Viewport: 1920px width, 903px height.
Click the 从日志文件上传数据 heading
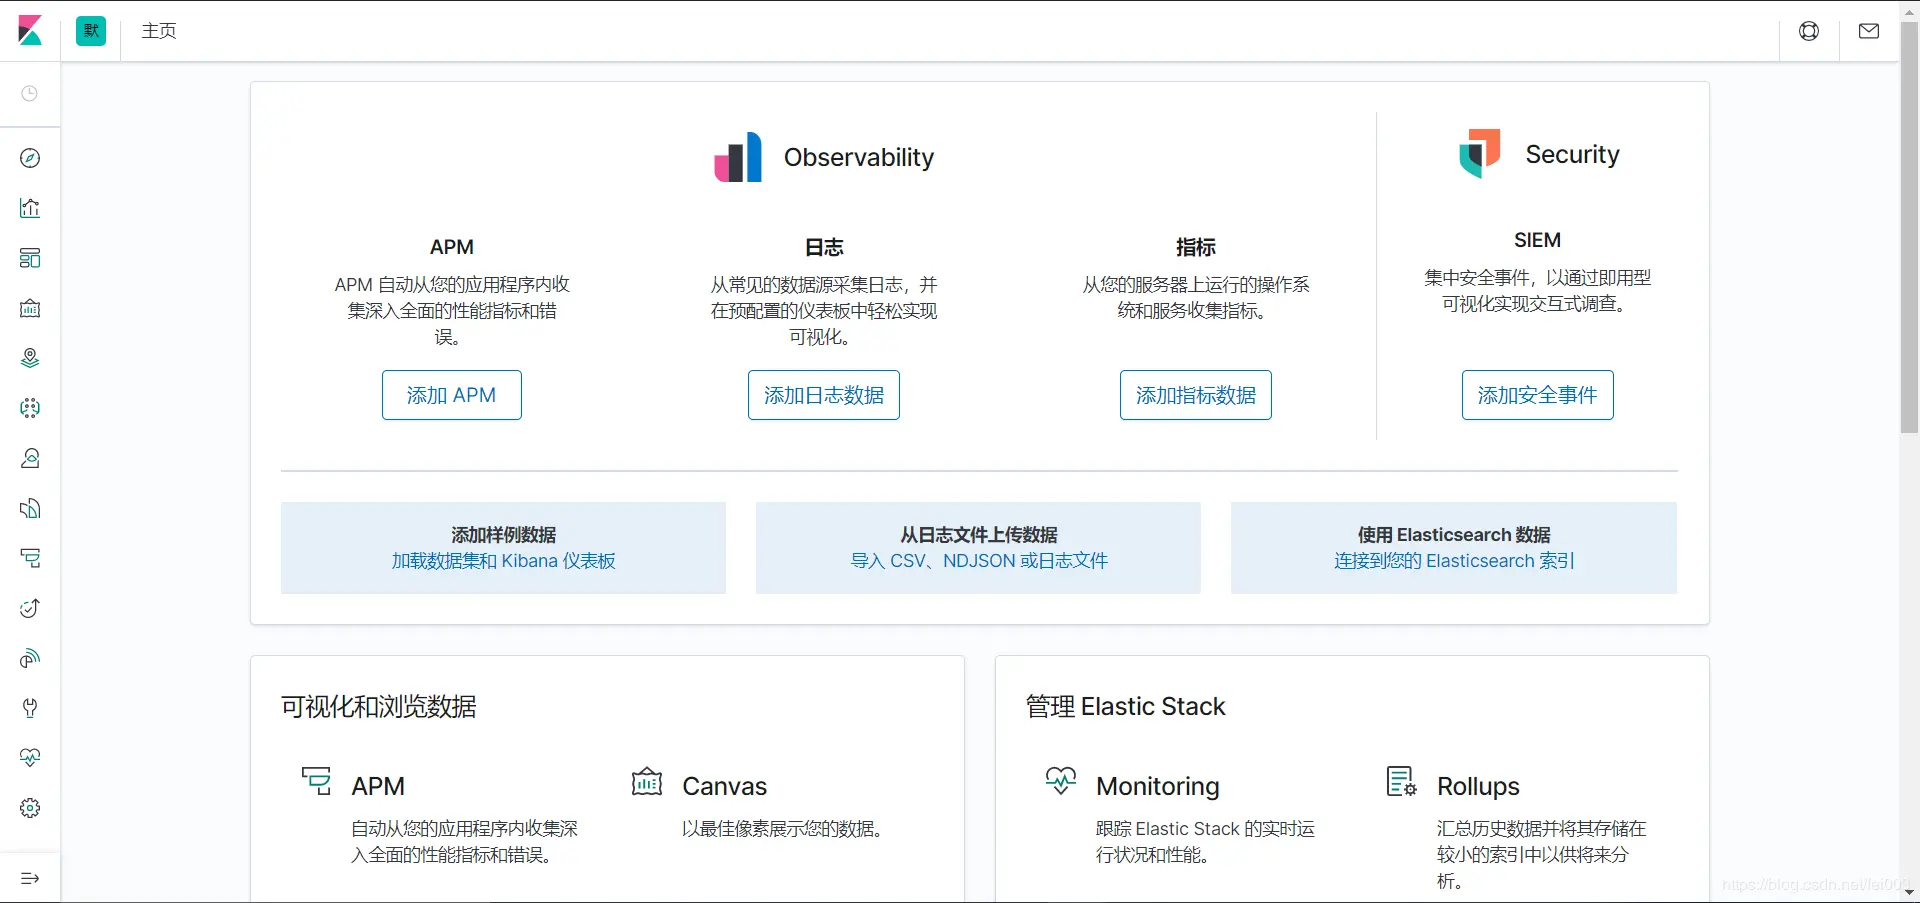979,535
